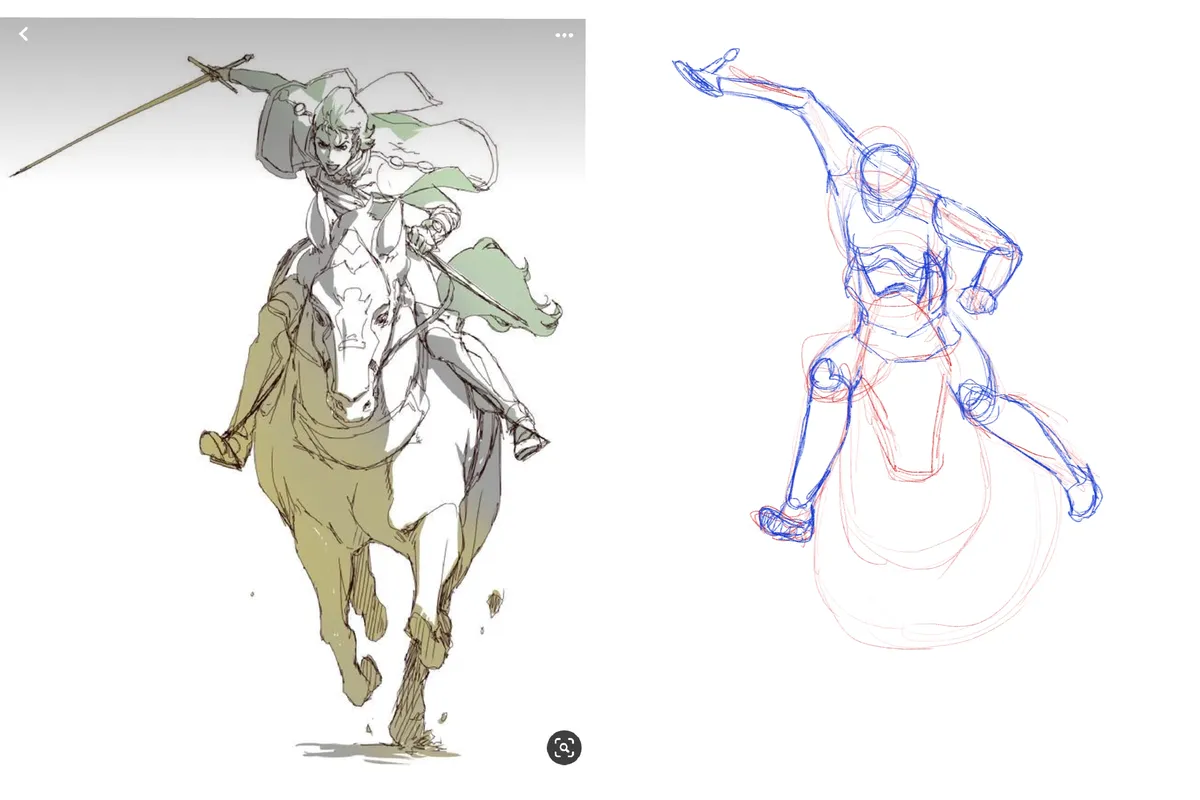Click the clenched fist in the blue sketch
The width and height of the screenshot is (1200, 800).
pyautogui.click(x=976, y=298)
